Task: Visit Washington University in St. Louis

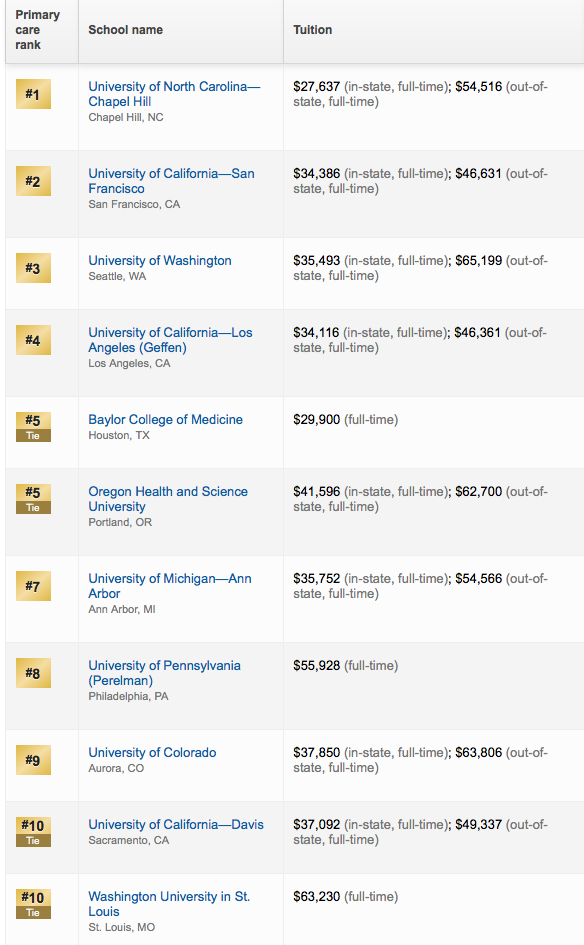Action: (169, 904)
